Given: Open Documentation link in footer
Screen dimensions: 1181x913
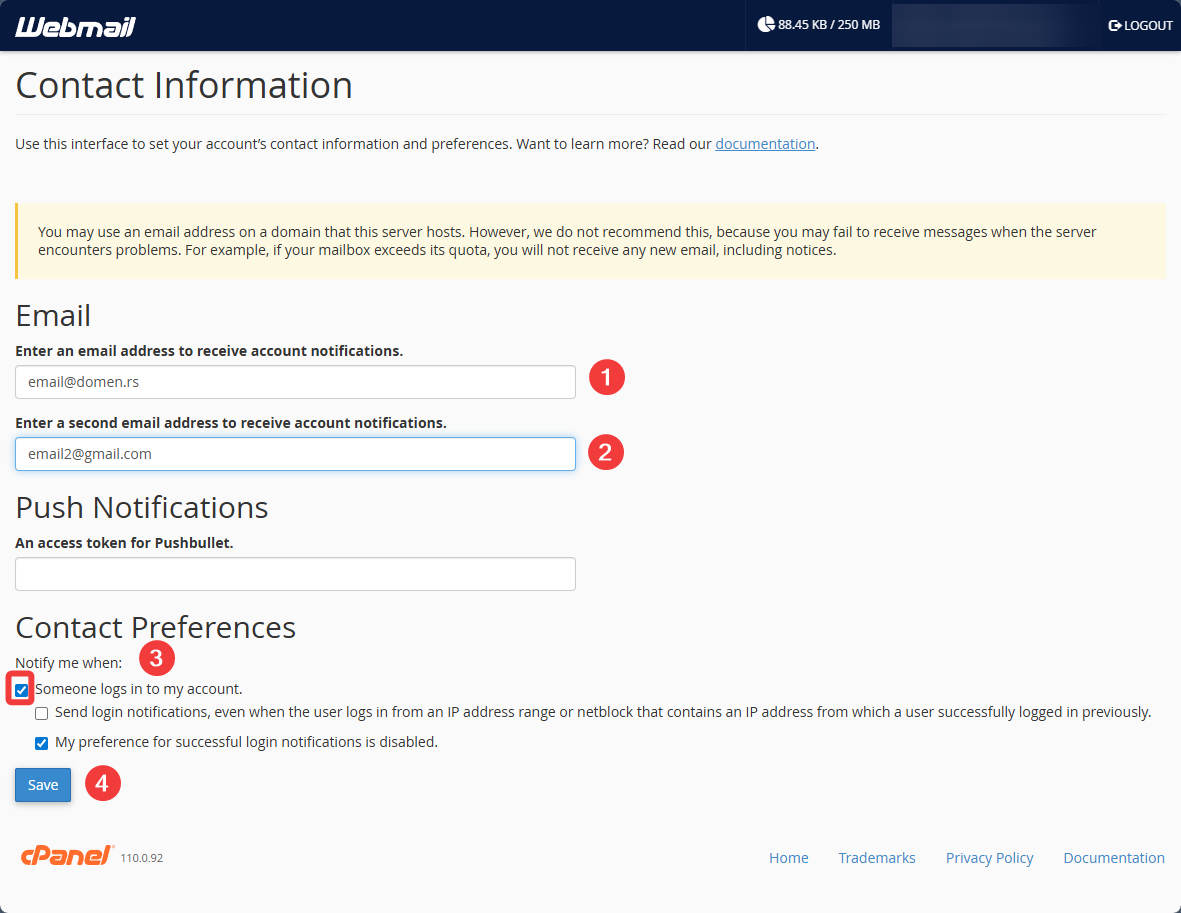Looking at the screenshot, I should coord(1113,858).
